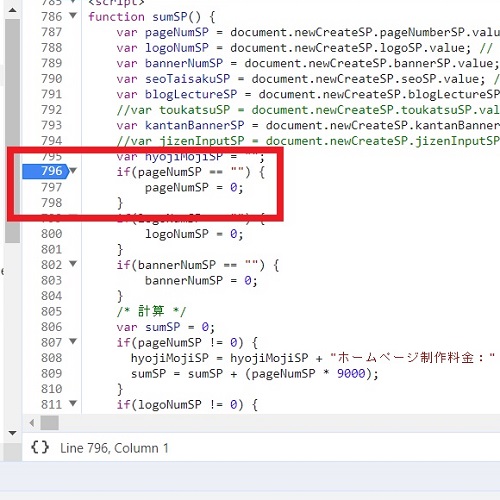500x500 pixels.
Task: Remove the breakpoint on line 796
Action: tap(46, 171)
